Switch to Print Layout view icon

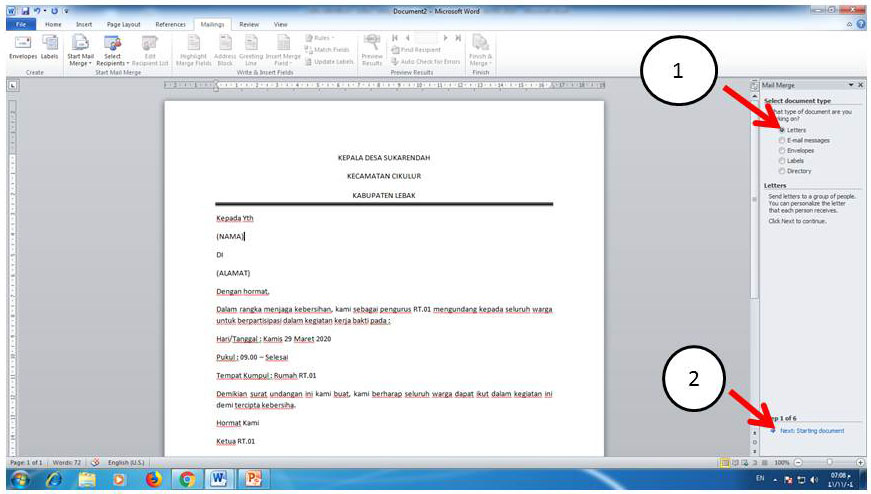(x=725, y=462)
